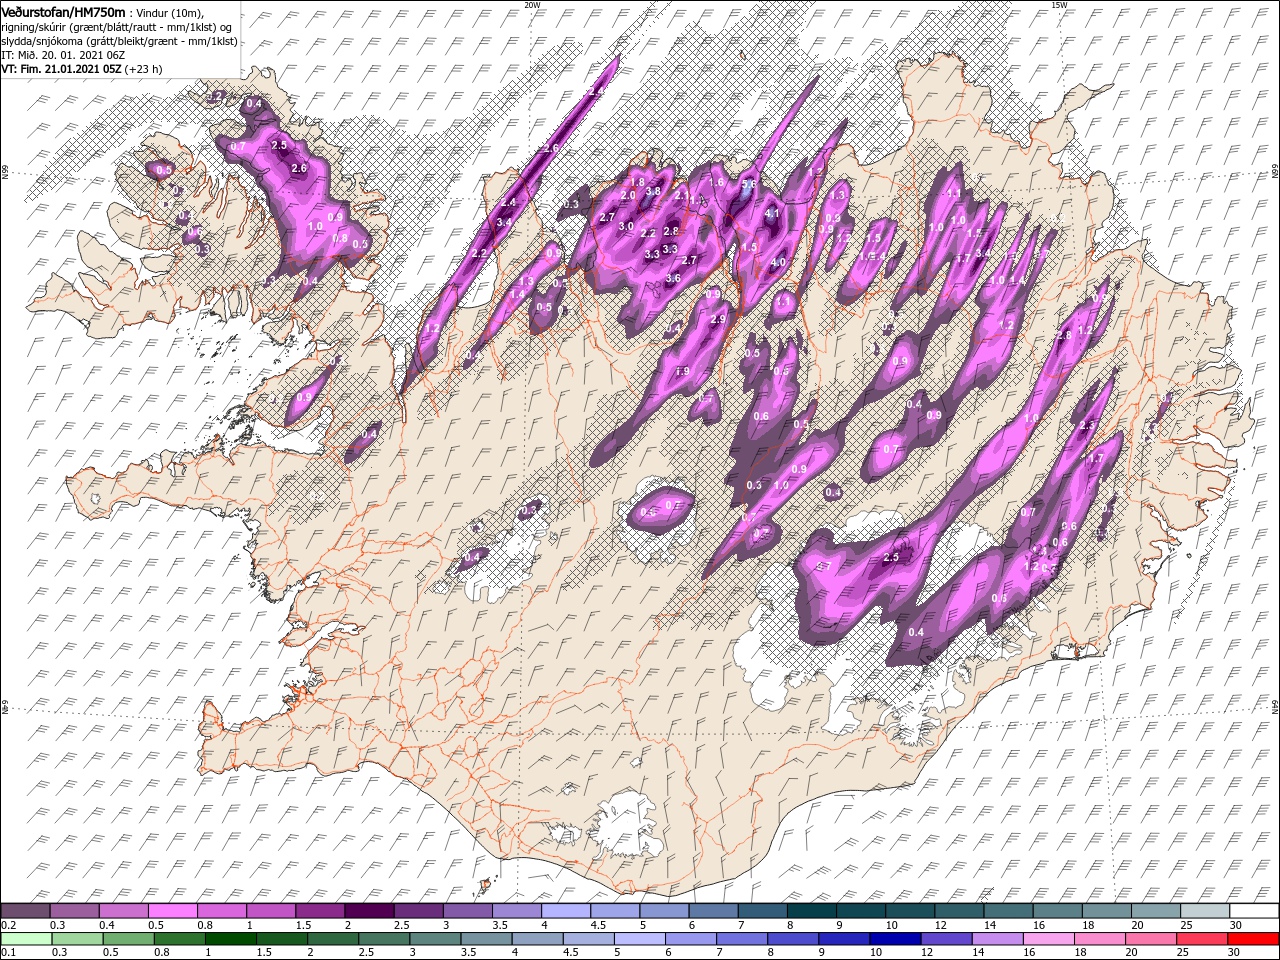The image size is (1280, 960).
Task: Click the '3.6' precipitation value on the map
Action: [x=673, y=278]
